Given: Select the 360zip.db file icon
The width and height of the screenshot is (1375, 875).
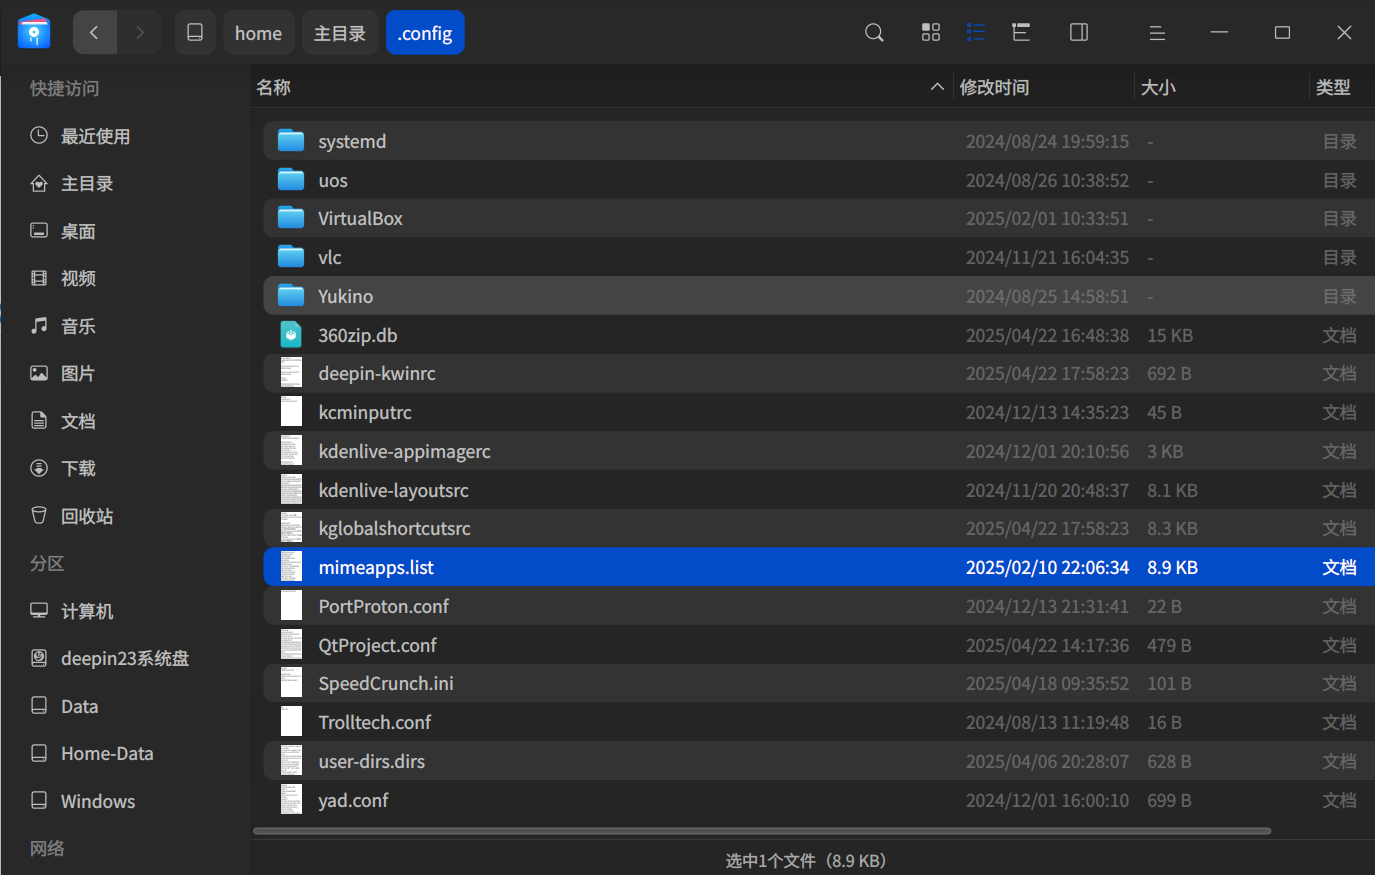Looking at the screenshot, I should pos(291,335).
